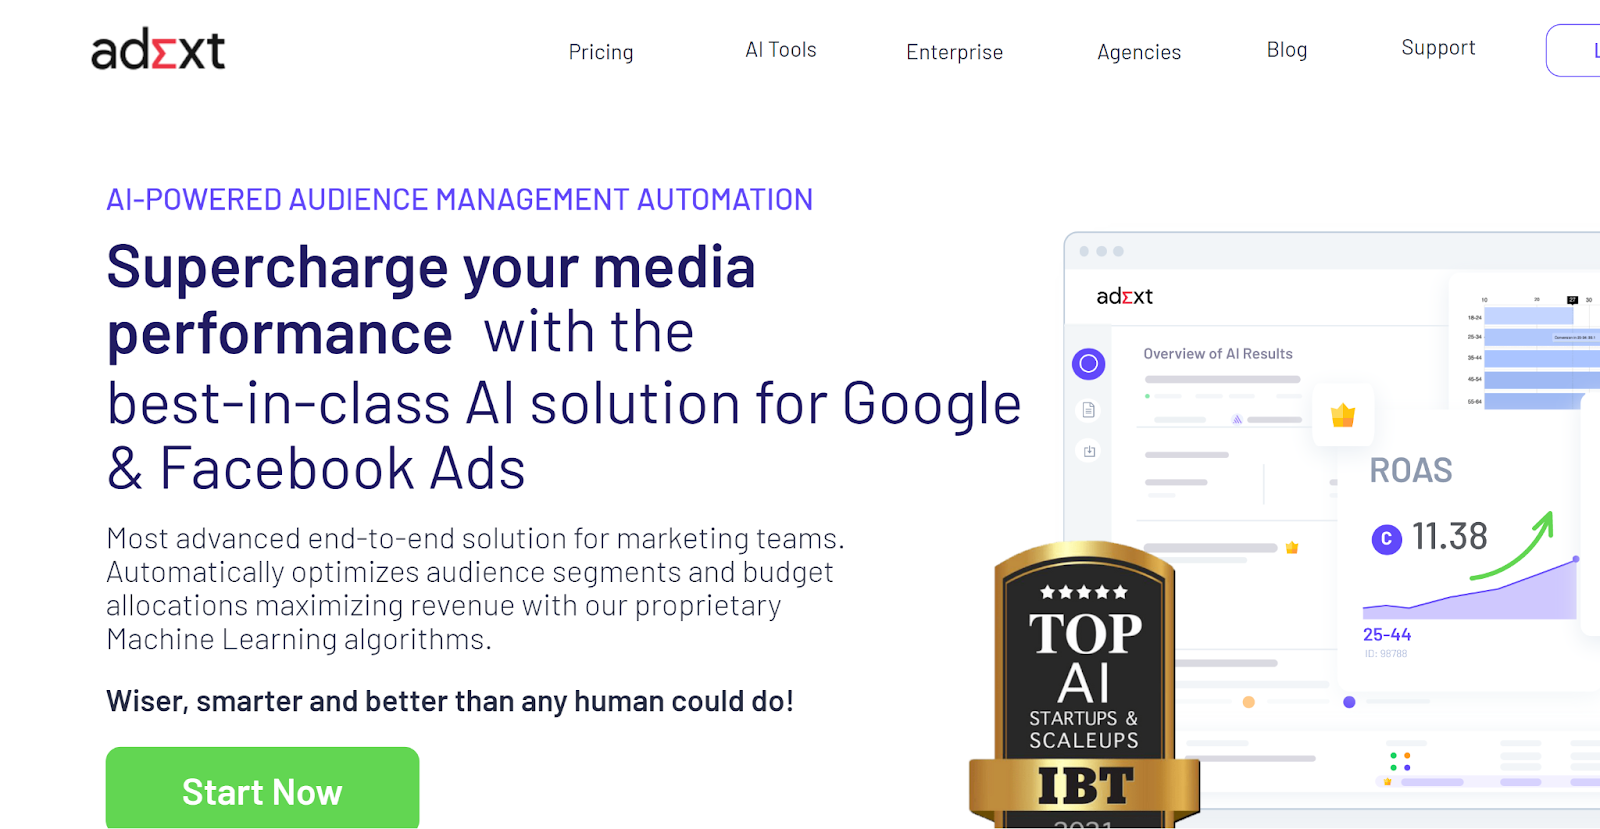Click the 25-44 age segment label
This screenshot has width=1600, height=829.
1387,635
